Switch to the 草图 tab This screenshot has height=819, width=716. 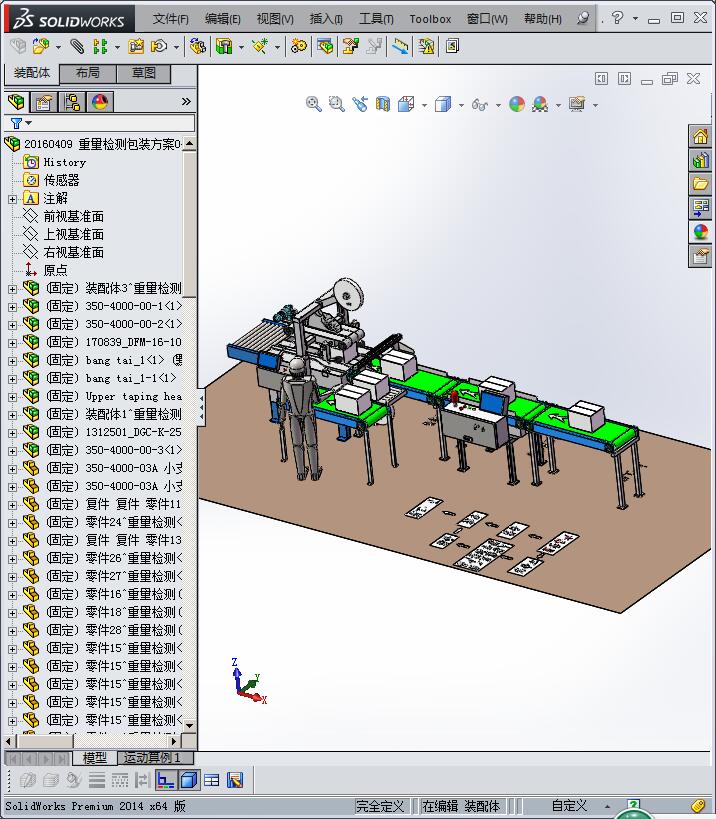click(x=144, y=73)
